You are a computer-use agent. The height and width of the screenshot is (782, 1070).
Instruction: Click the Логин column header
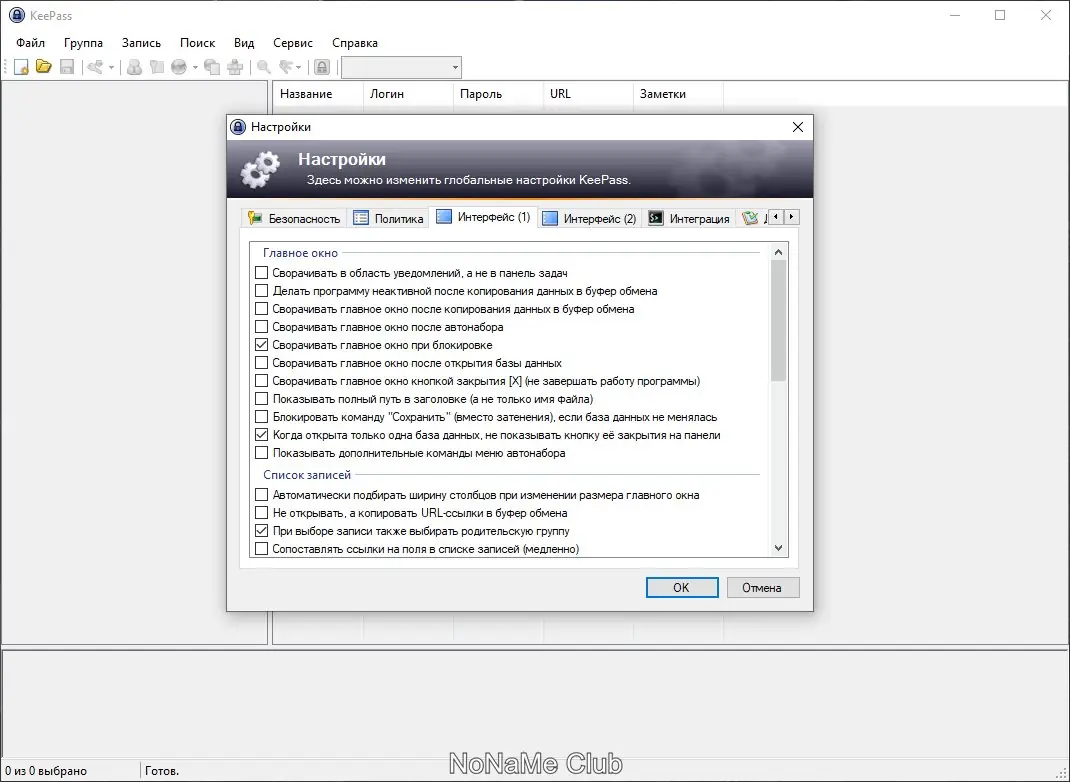click(x=408, y=94)
